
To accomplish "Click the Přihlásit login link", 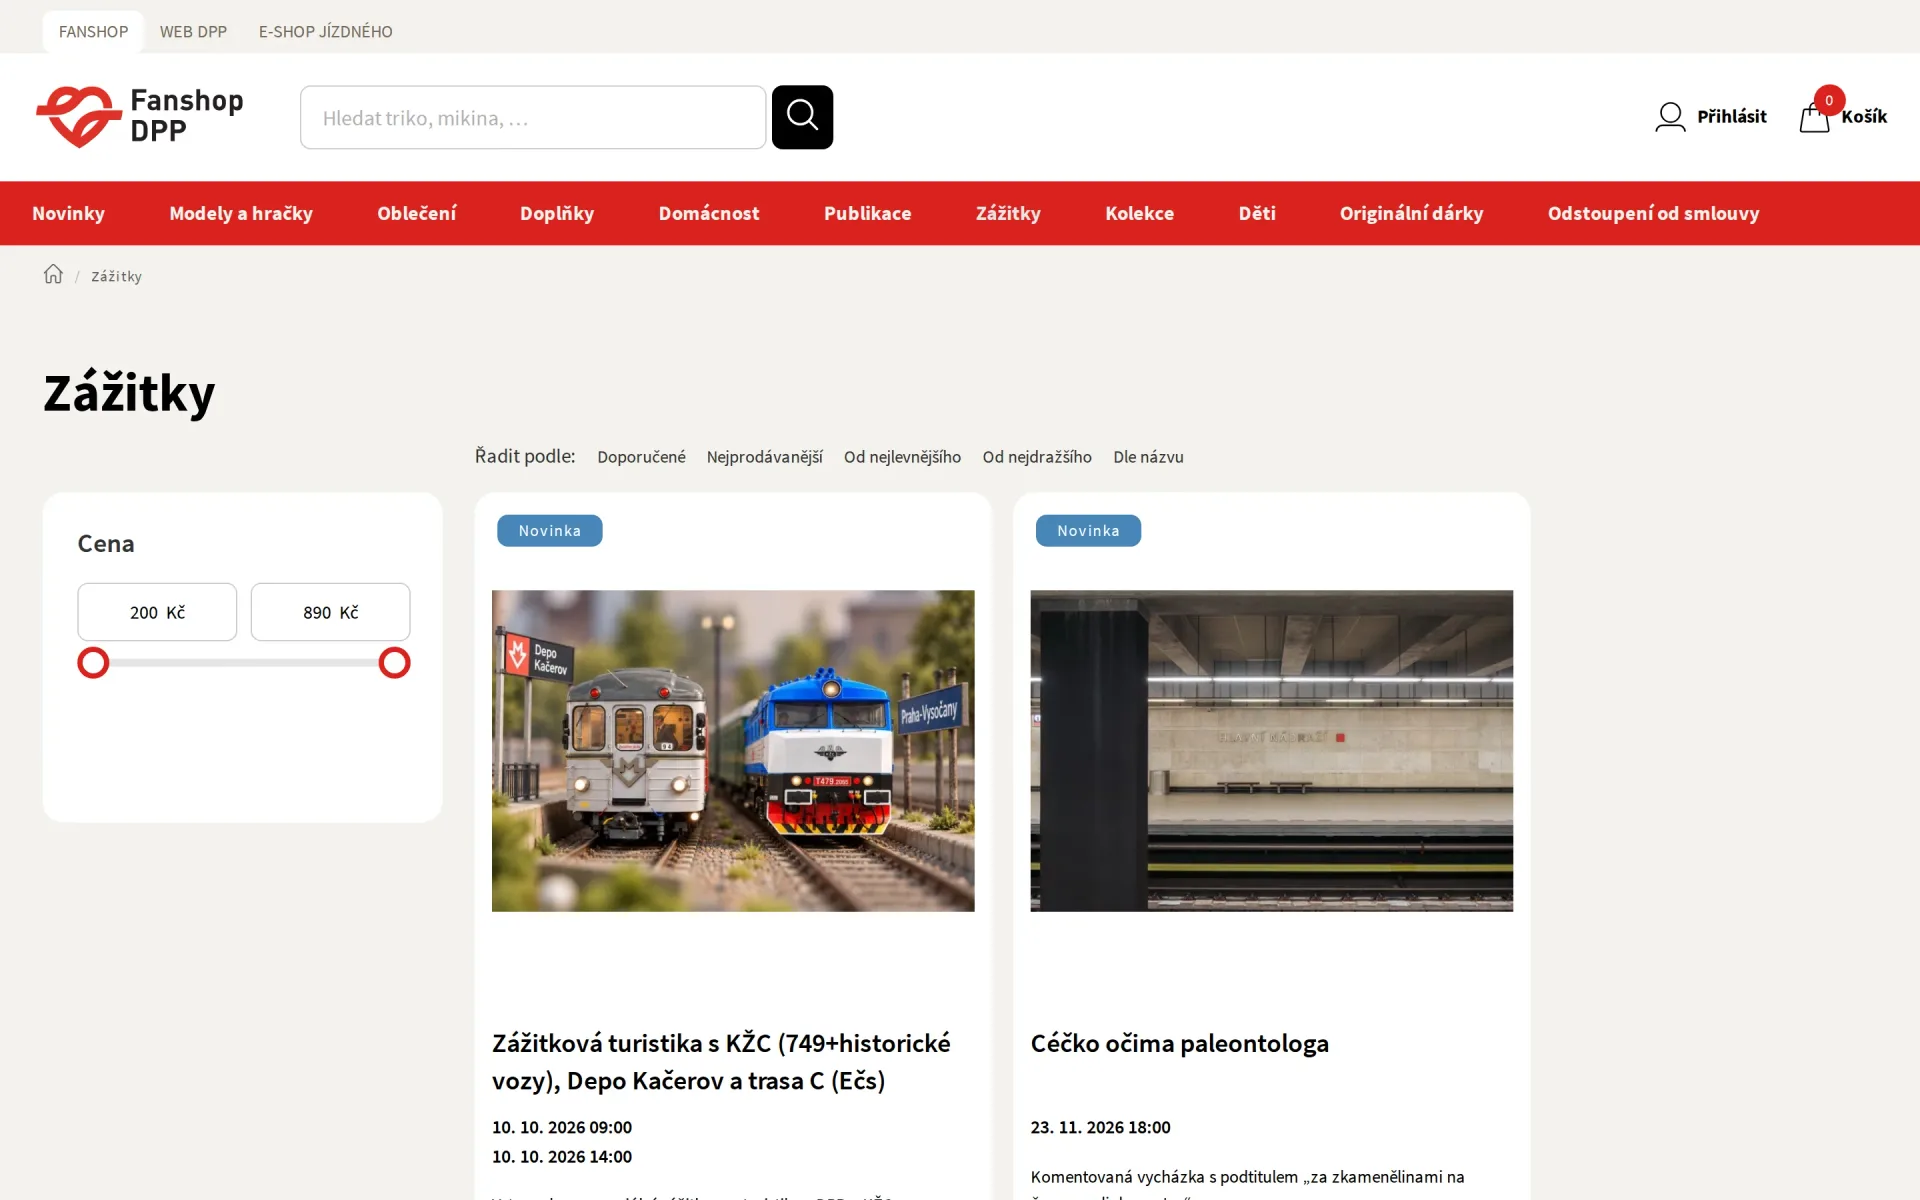I will 1731,116.
